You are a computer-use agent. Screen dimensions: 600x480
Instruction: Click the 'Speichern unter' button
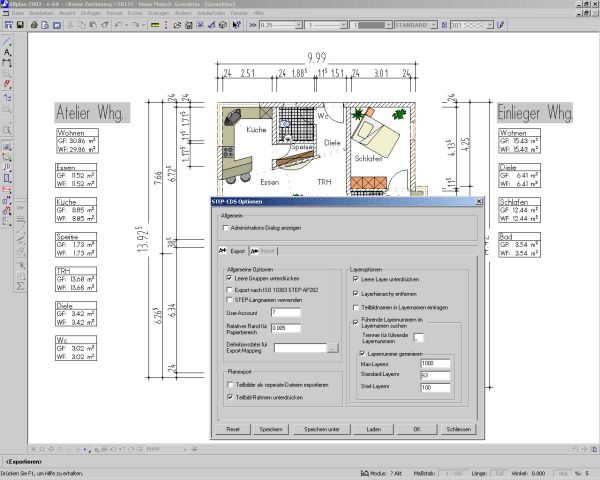[322, 429]
